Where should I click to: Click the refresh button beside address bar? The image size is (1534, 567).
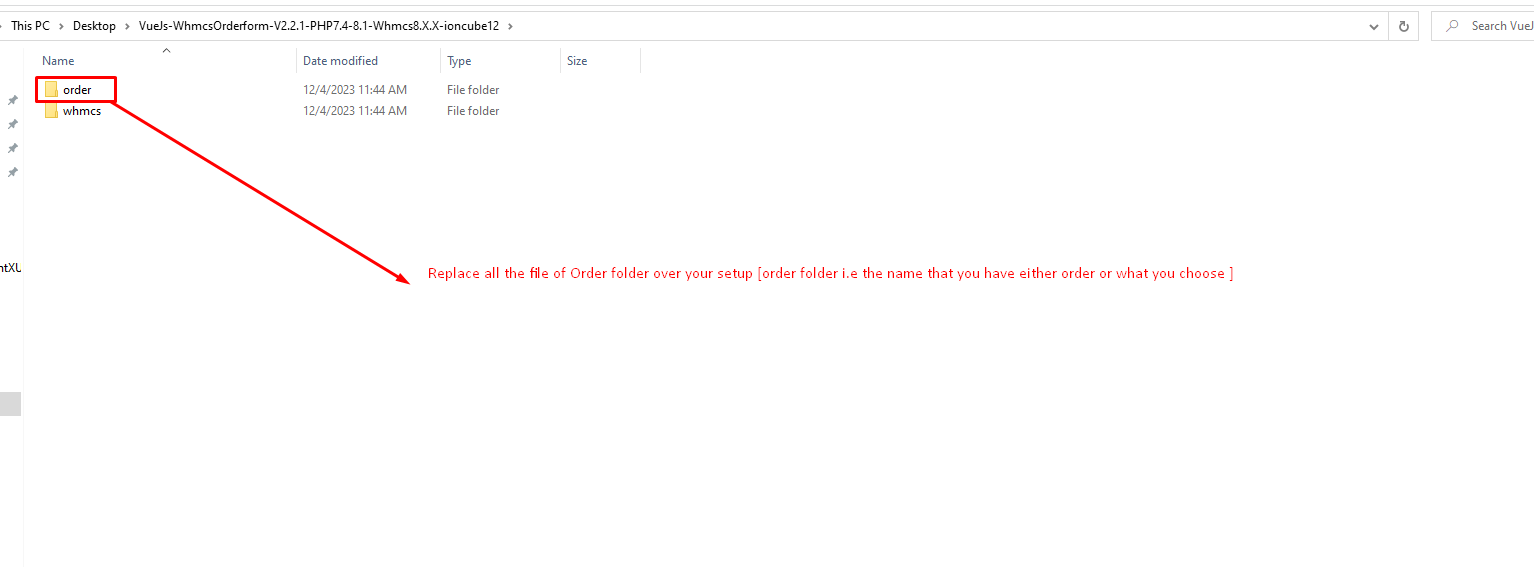(x=1404, y=26)
